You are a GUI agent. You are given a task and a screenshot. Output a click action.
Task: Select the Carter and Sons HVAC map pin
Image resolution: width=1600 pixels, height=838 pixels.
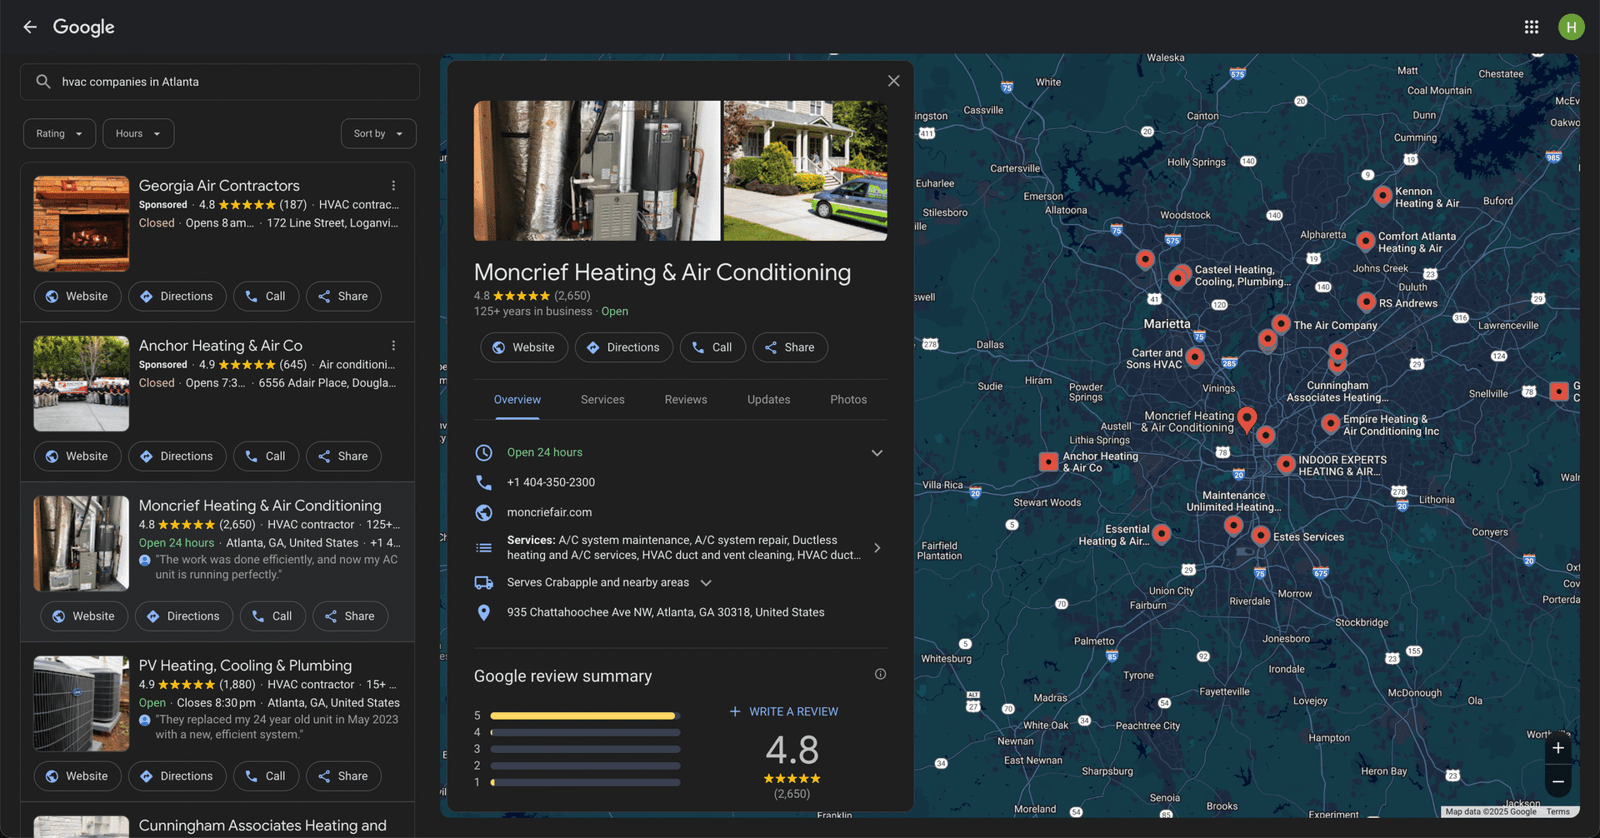point(1195,357)
